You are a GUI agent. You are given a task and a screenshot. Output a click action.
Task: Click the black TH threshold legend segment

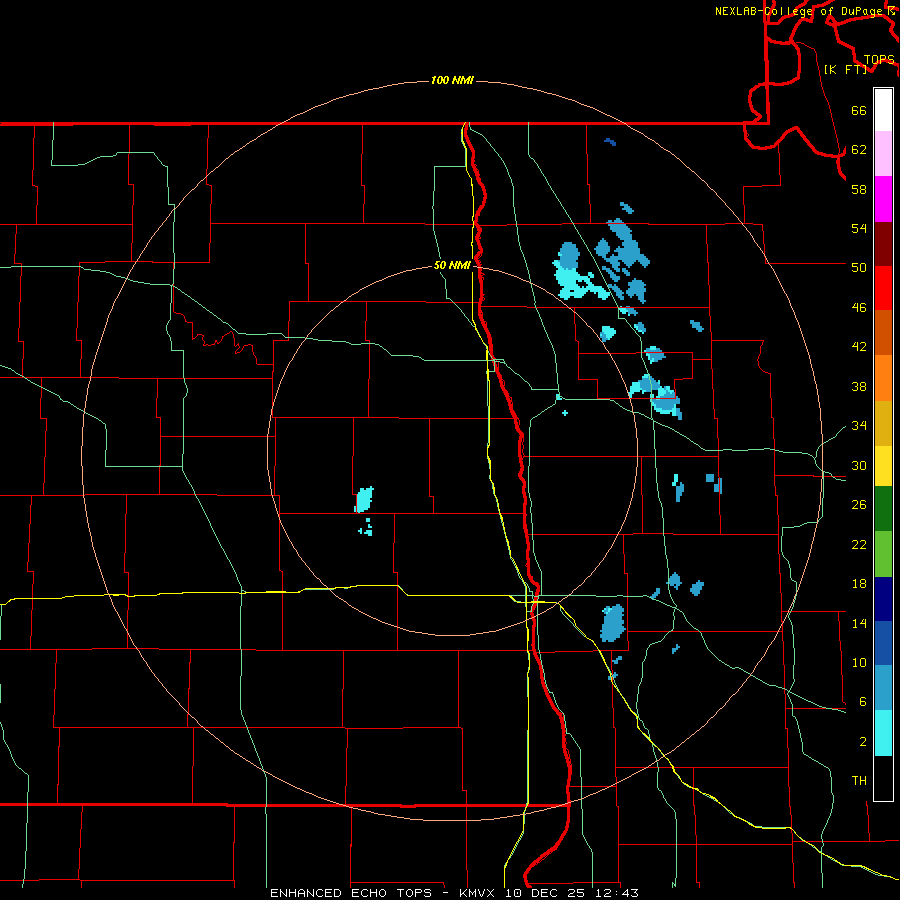click(x=883, y=778)
